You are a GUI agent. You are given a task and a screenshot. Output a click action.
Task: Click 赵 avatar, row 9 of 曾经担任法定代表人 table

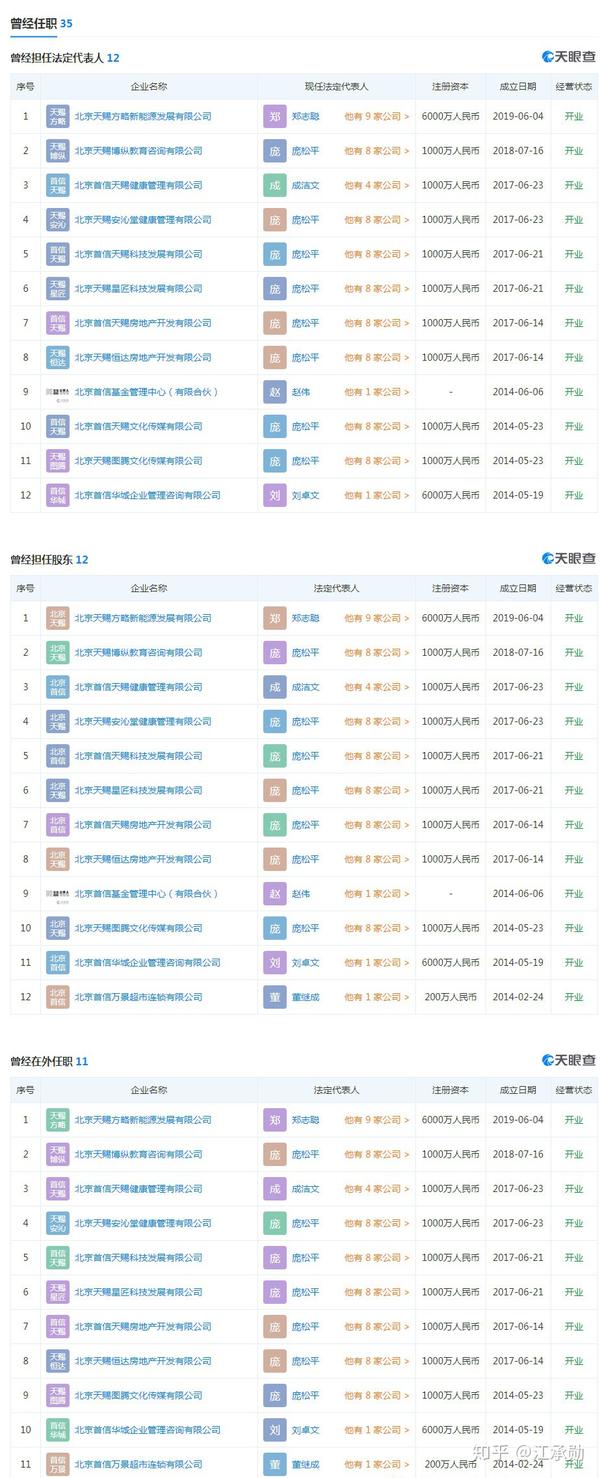[274, 392]
